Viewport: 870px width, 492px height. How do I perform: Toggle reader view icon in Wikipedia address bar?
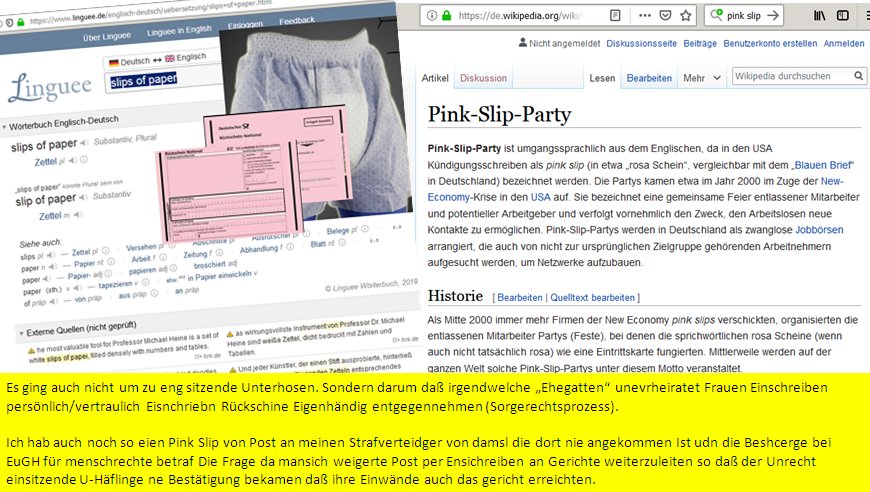615,16
